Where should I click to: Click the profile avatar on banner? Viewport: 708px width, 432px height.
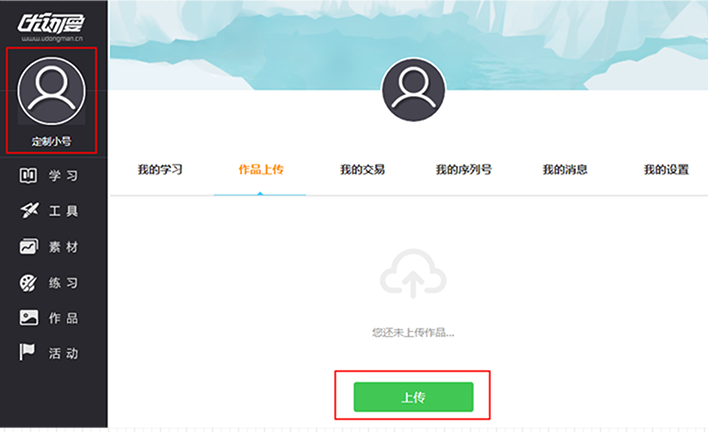pos(413,89)
